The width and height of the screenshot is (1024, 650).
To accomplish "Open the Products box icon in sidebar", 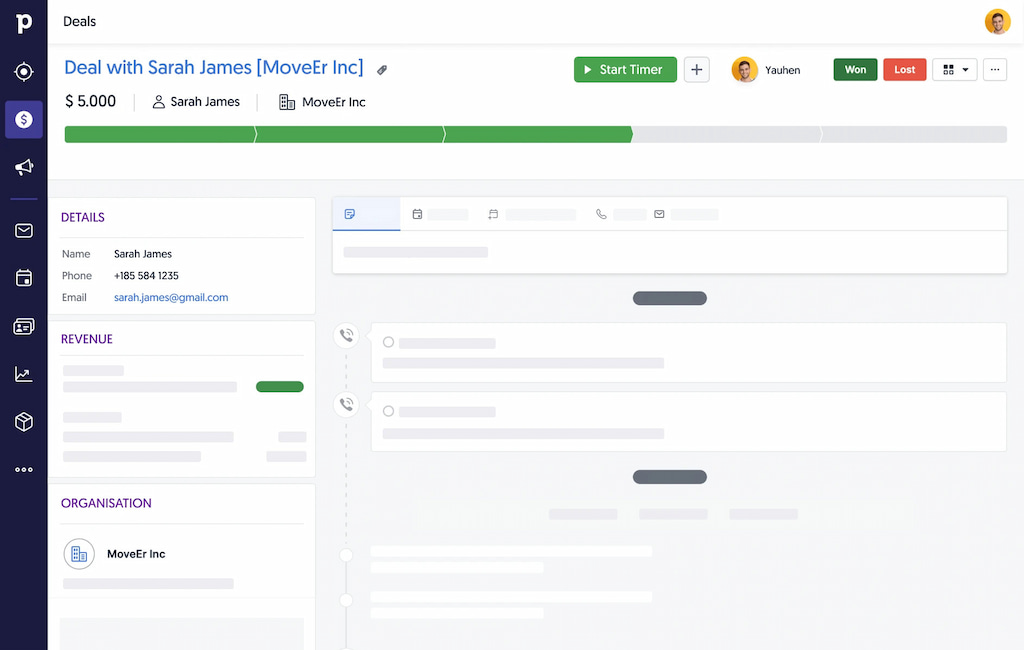I will point(23,421).
